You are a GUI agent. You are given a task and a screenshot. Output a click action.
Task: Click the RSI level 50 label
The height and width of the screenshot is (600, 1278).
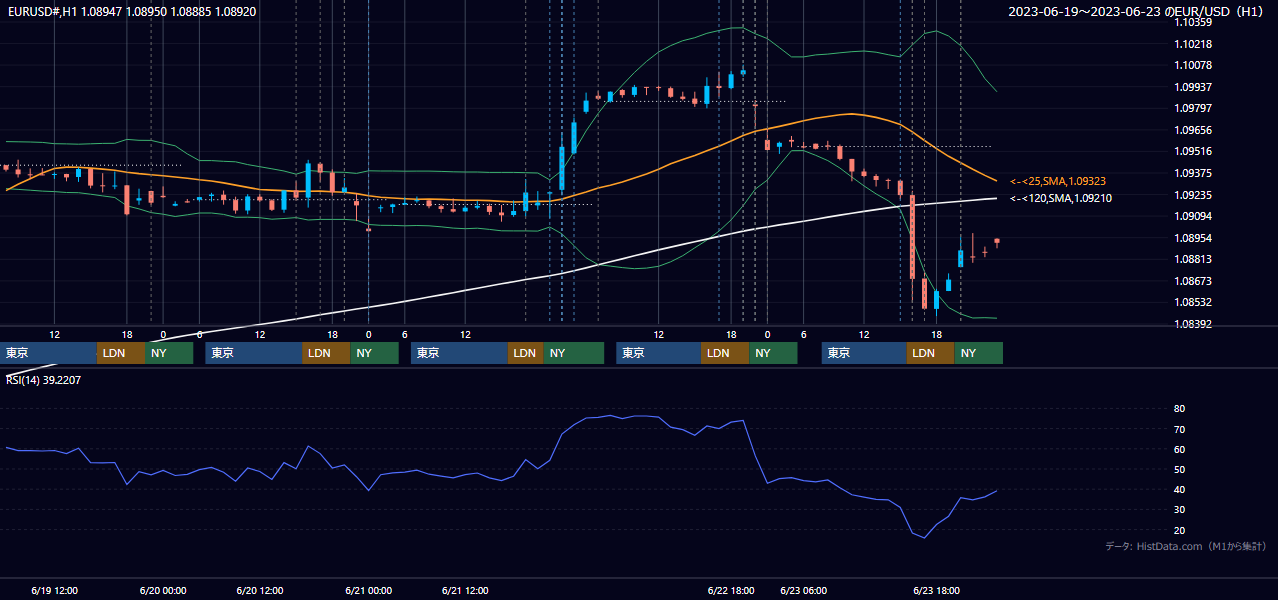(x=1179, y=469)
